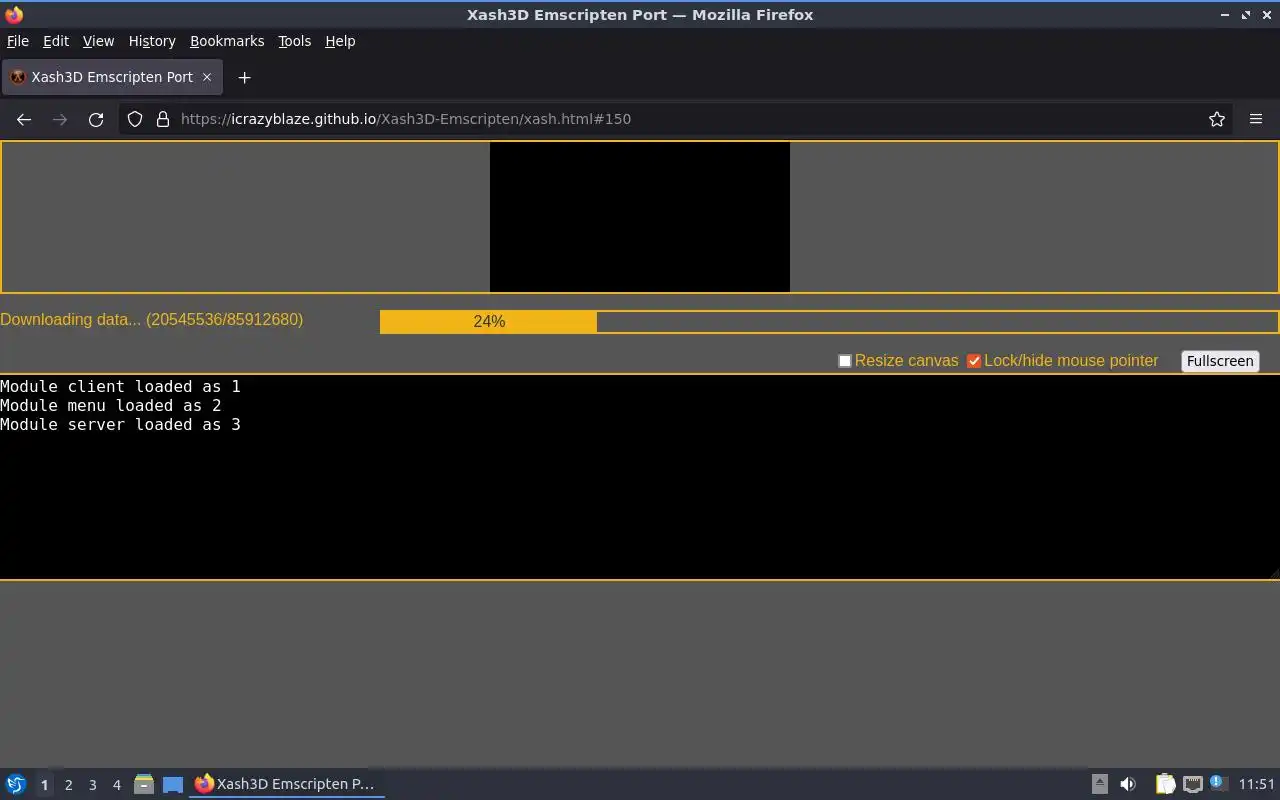Click the Firefox logo in title bar
Image resolution: width=1280 pixels, height=800 pixels.
[14, 14]
